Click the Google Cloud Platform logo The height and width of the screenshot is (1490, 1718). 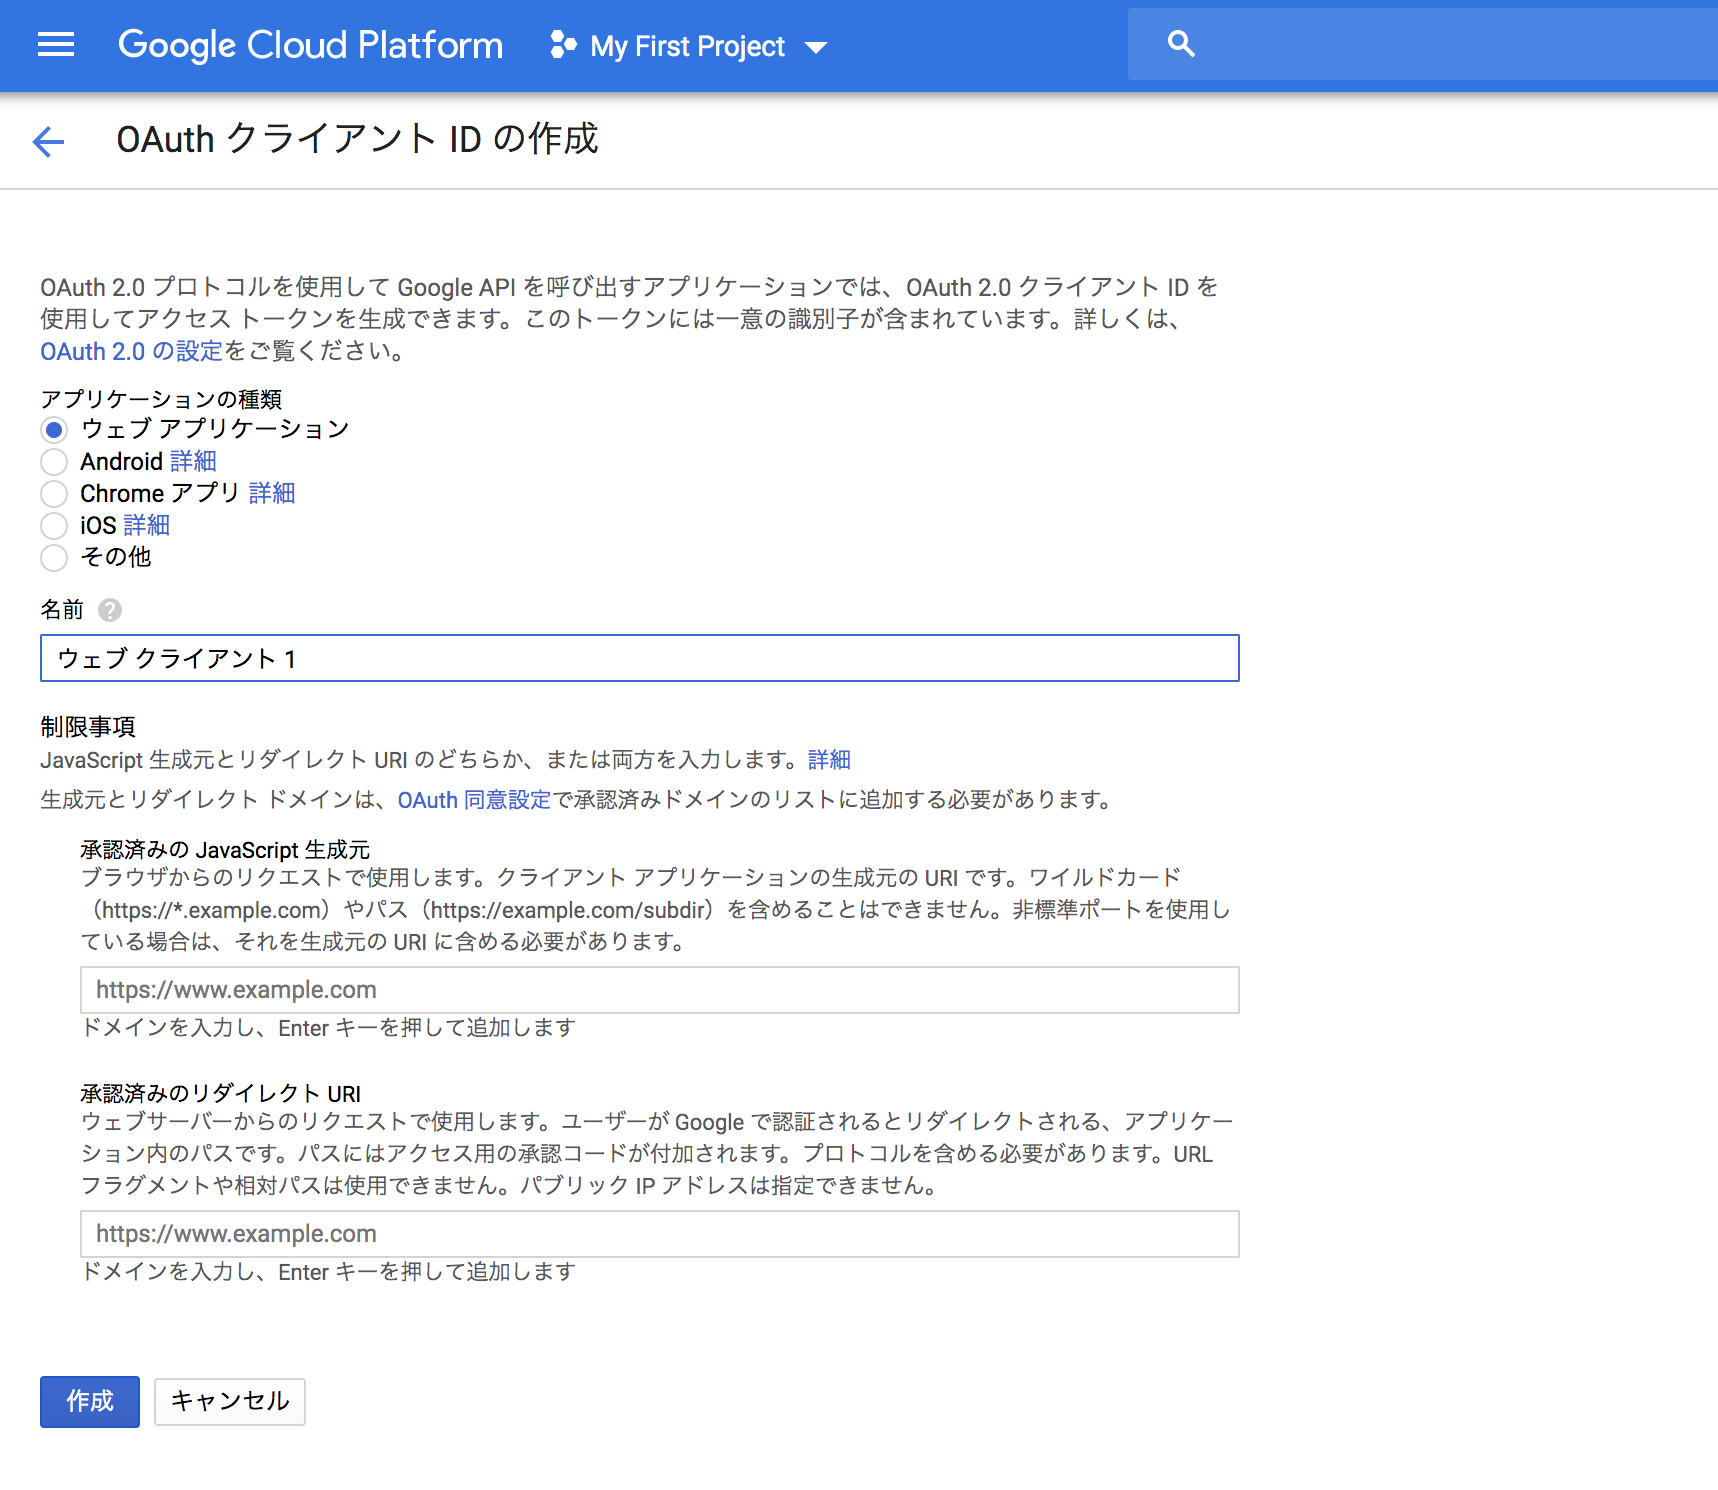coord(310,44)
